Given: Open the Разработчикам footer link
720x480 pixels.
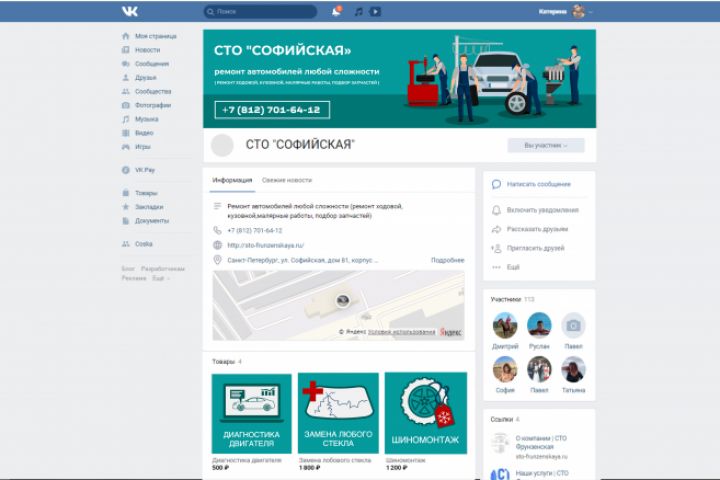Looking at the screenshot, I should click(163, 269).
